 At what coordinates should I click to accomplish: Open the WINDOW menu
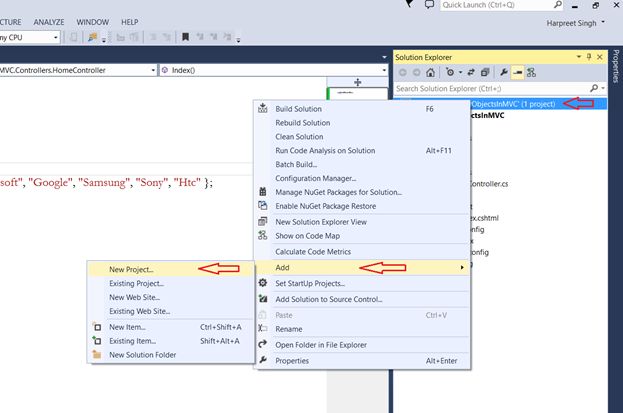click(93, 22)
